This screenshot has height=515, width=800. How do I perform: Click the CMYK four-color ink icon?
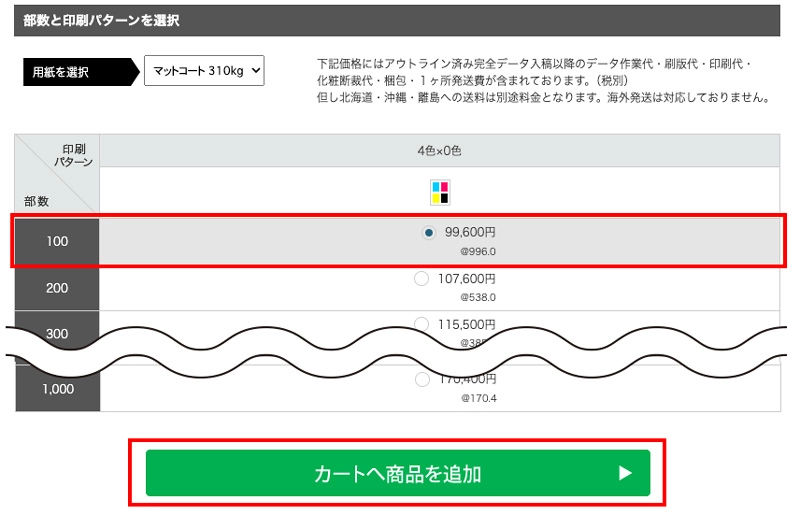[440, 192]
